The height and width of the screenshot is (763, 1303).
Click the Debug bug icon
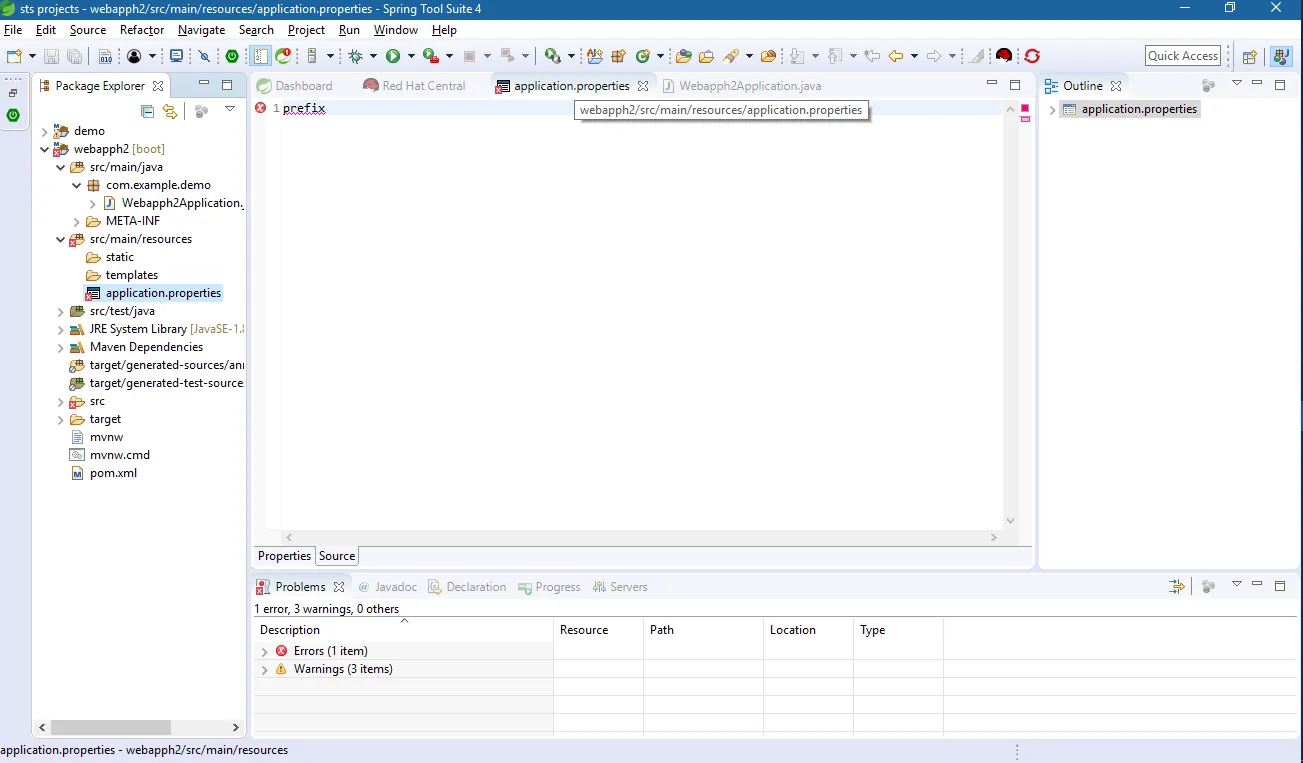click(x=355, y=56)
